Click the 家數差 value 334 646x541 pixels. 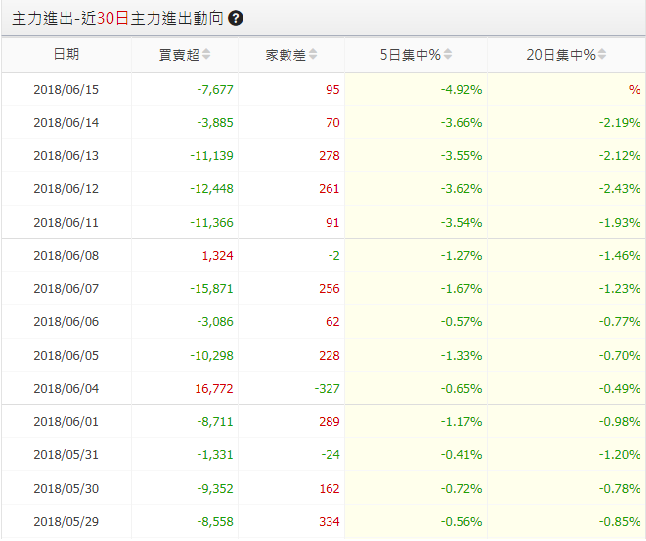tap(330, 521)
